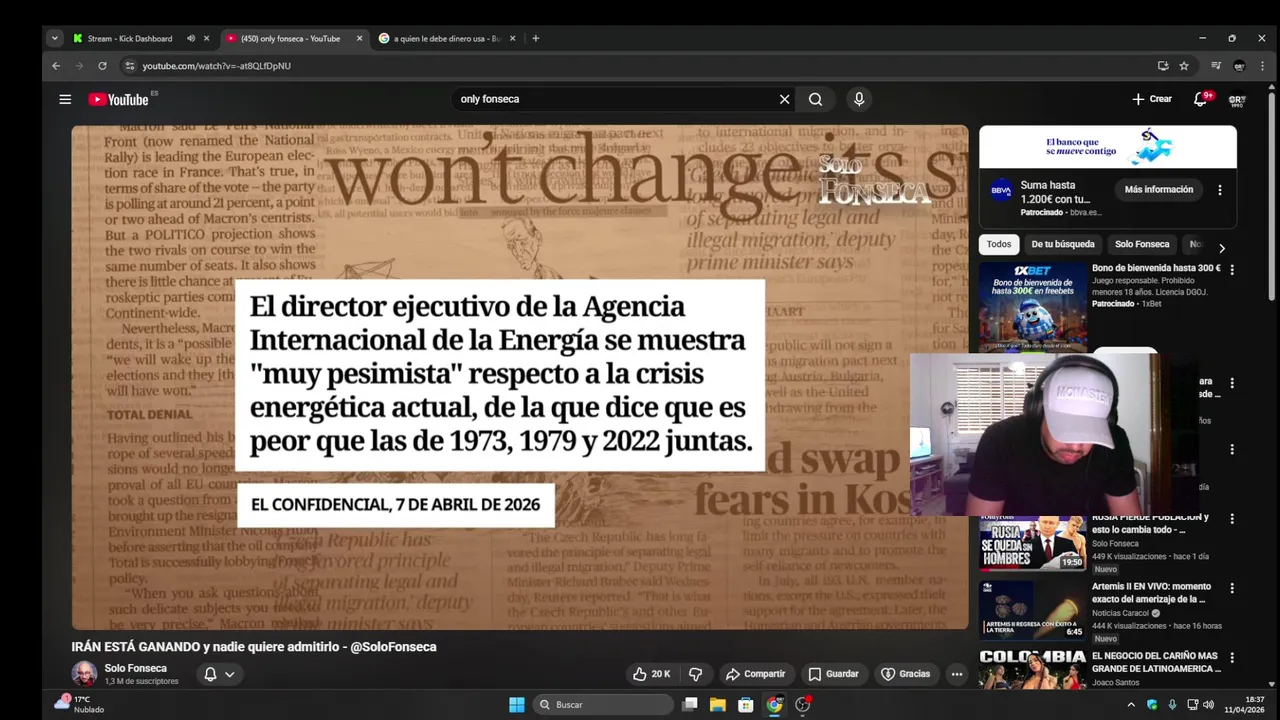
Task: Like the video (20 K)
Action: pos(651,674)
